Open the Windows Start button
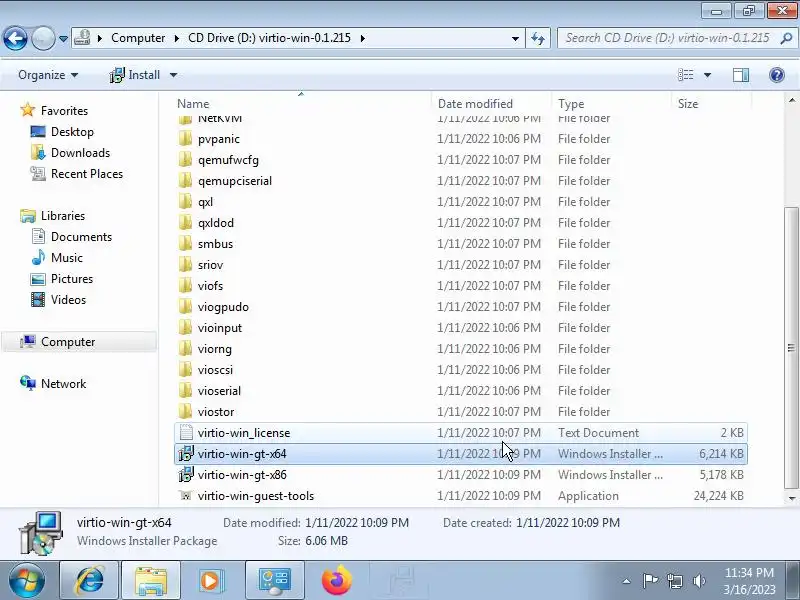 click(27, 580)
